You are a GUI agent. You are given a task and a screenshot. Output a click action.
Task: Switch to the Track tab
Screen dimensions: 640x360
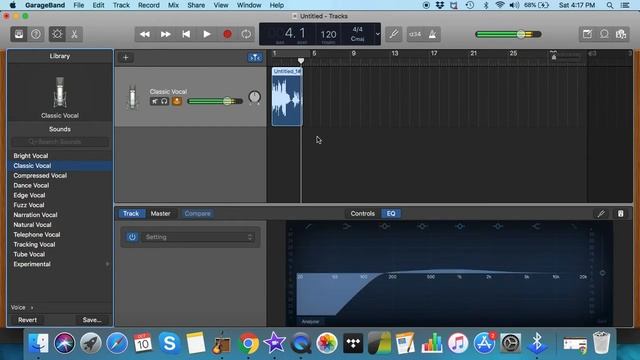coord(131,213)
